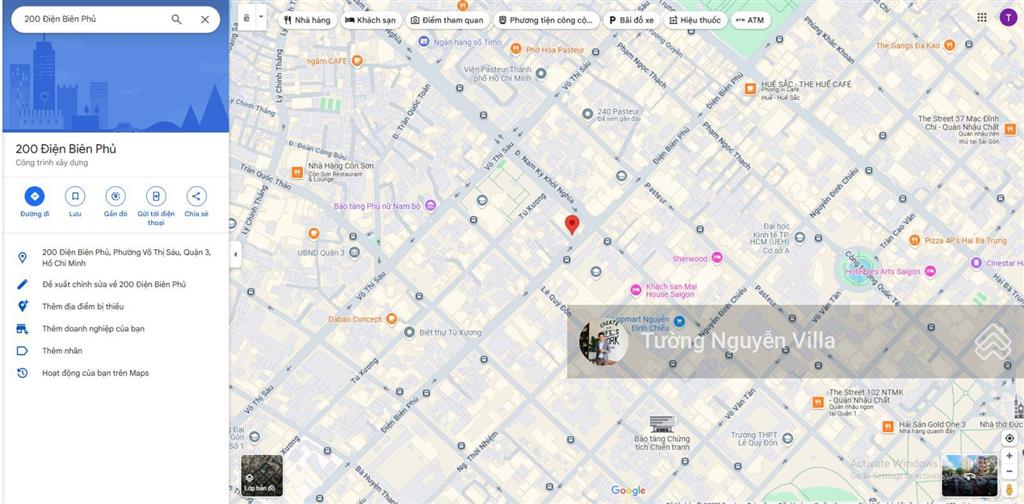
Task: Click the search magnifier icon
Action: [176, 20]
